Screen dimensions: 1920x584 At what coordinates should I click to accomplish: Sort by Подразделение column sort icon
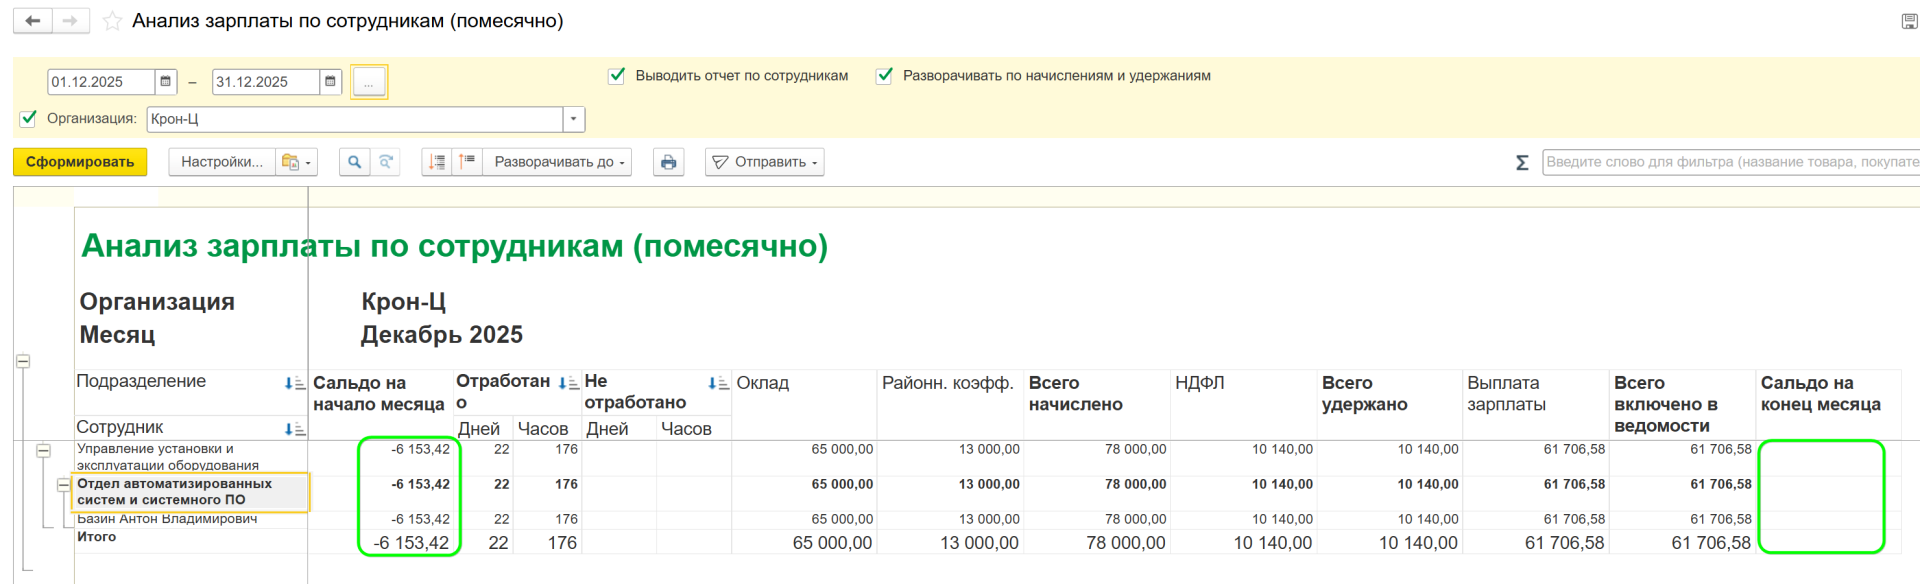pos(294,383)
